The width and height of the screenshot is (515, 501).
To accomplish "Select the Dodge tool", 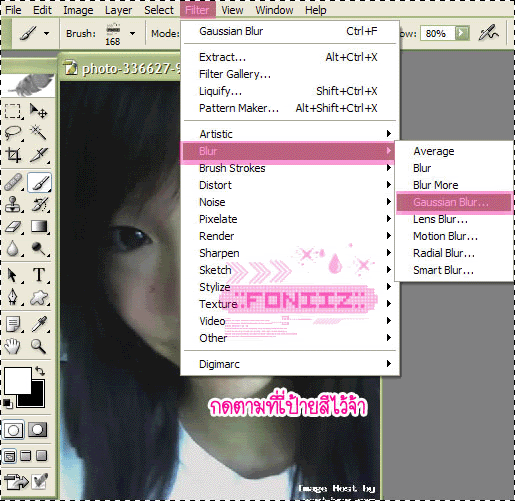I will (39, 249).
